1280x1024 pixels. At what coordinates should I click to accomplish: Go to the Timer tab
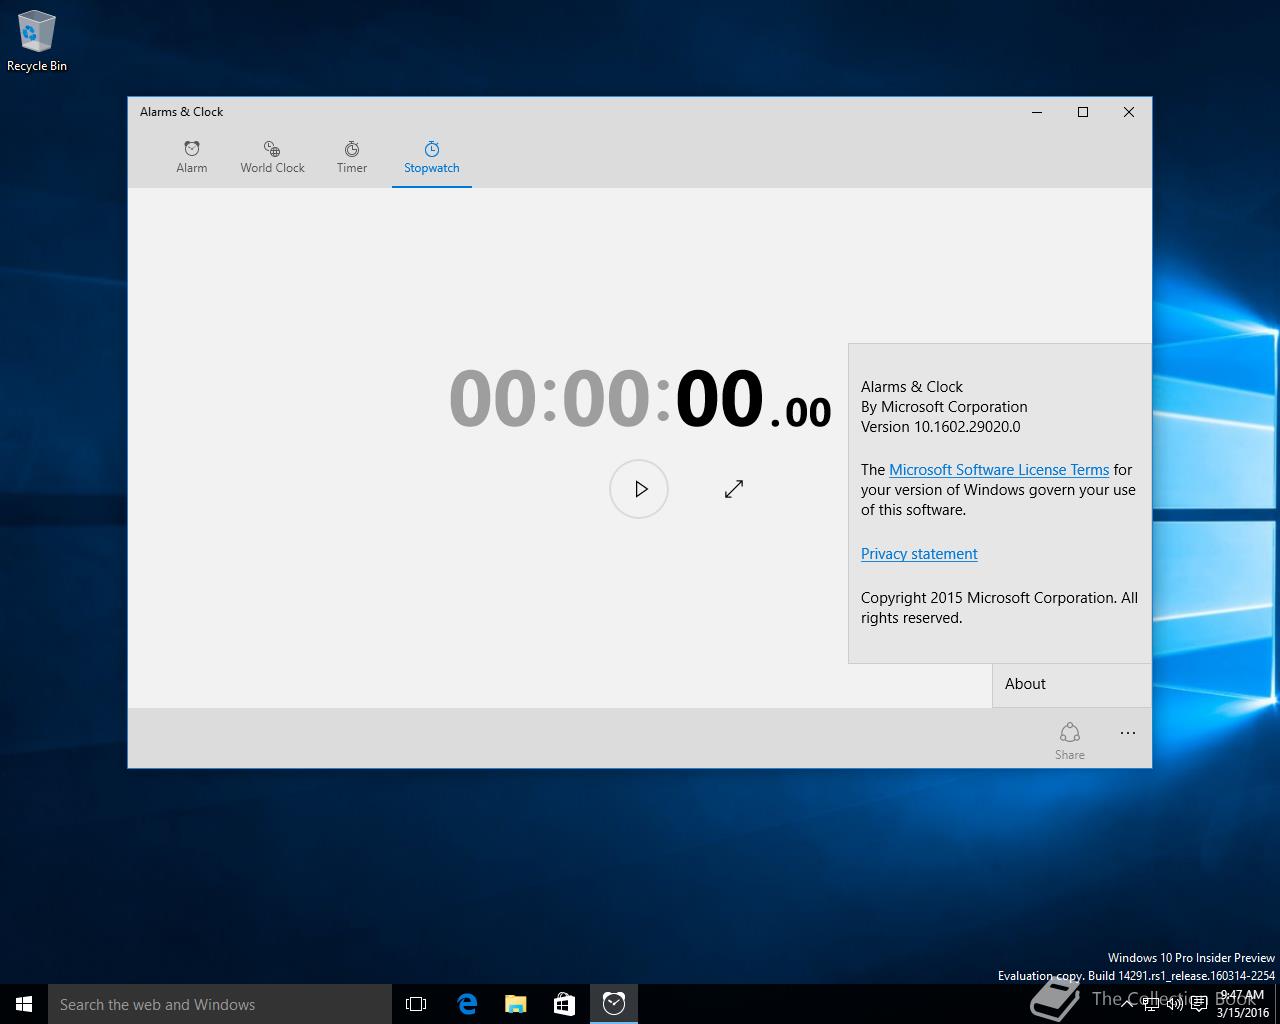(x=352, y=157)
